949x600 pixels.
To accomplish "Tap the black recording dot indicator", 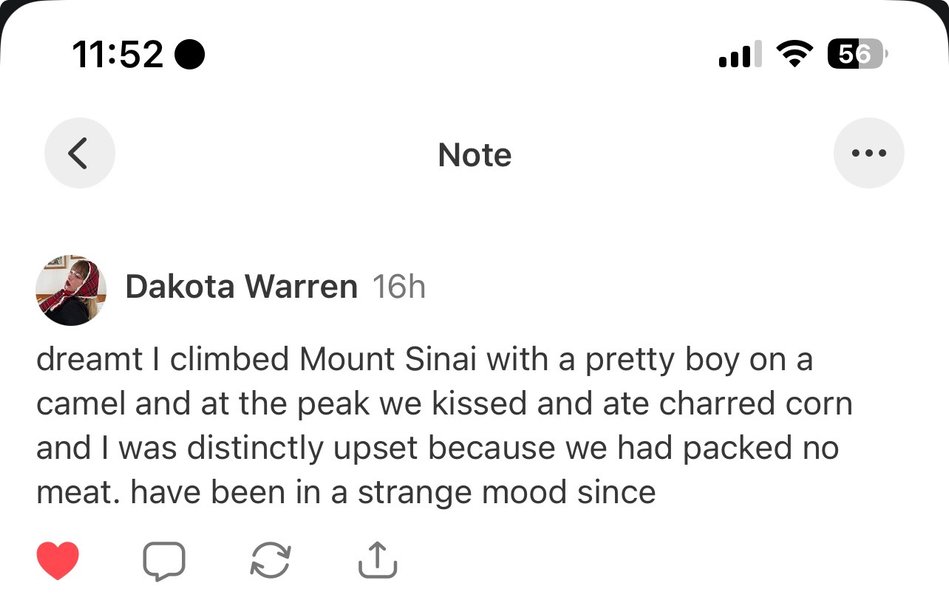I will pyautogui.click(x=190, y=54).
